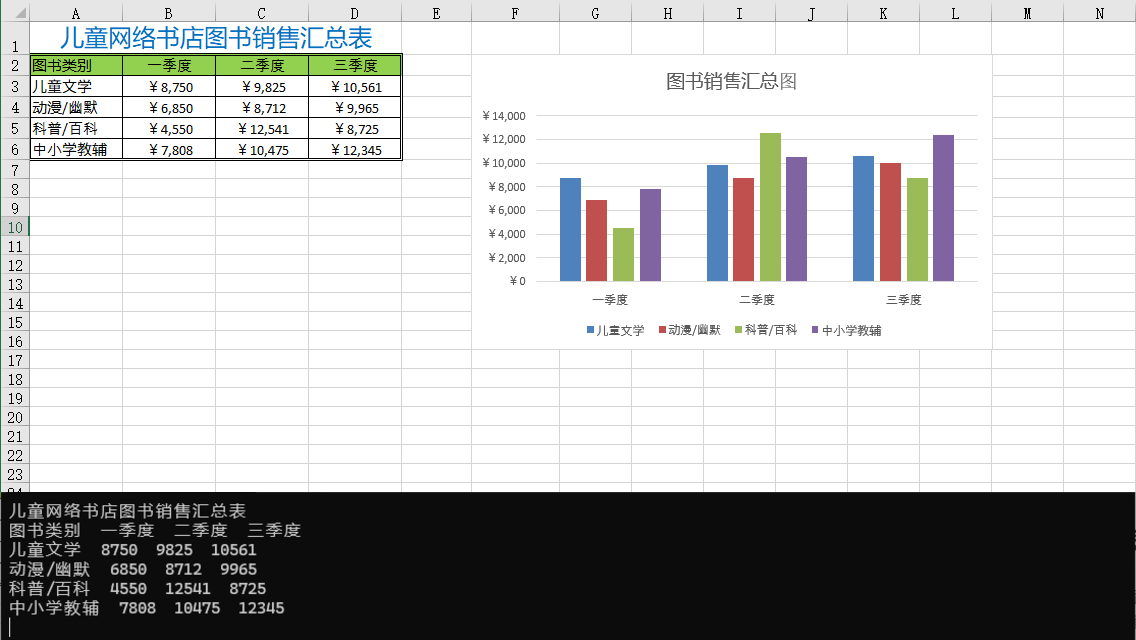Select row 10 header
The height and width of the screenshot is (640, 1136).
(14, 227)
